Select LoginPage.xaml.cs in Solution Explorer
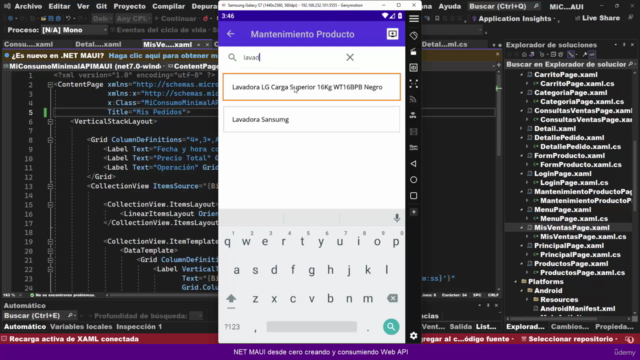The height and width of the screenshot is (360, 640). coord(574,182)
